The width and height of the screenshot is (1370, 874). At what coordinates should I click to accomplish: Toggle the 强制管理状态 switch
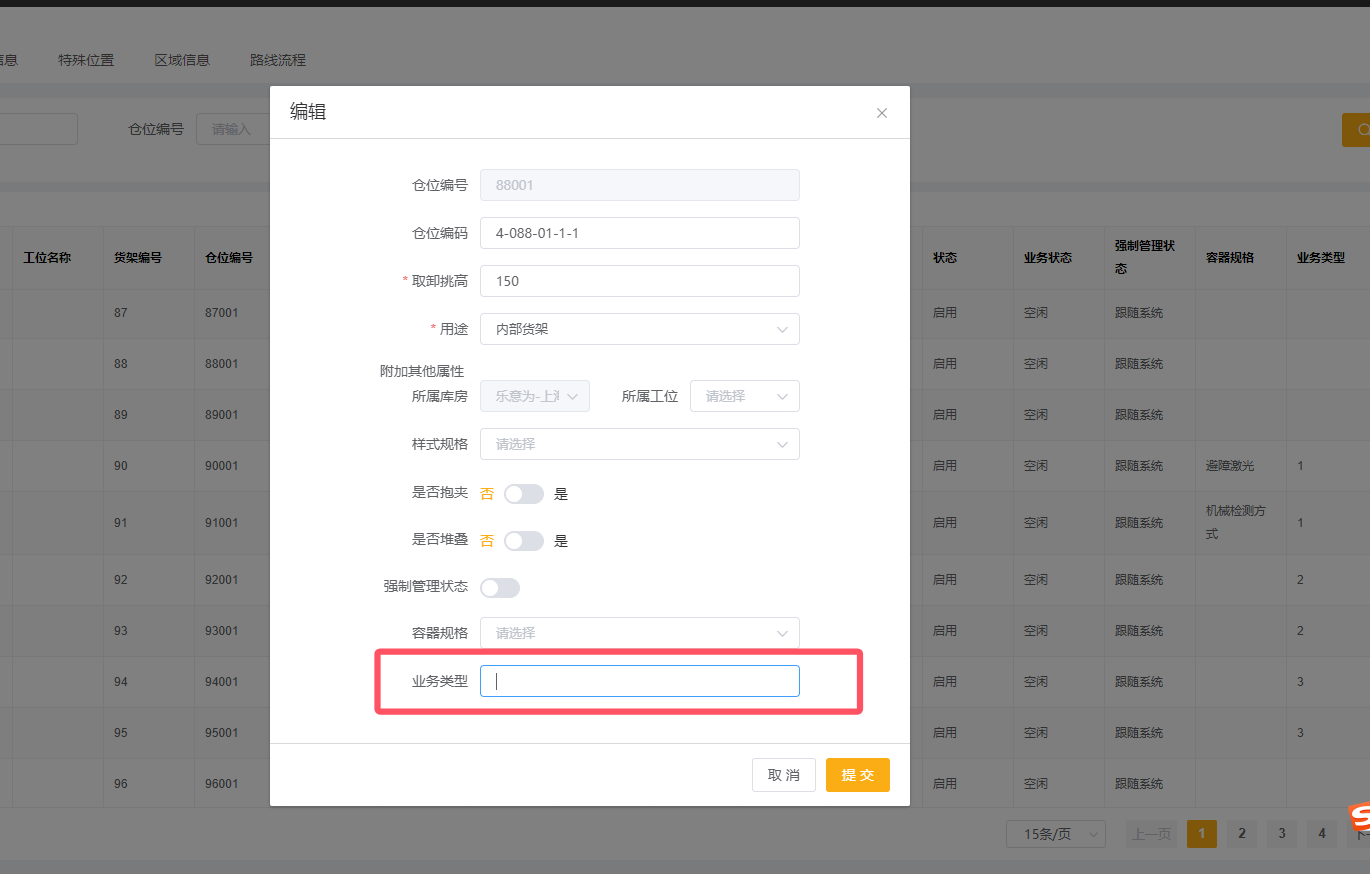(500, 588)
